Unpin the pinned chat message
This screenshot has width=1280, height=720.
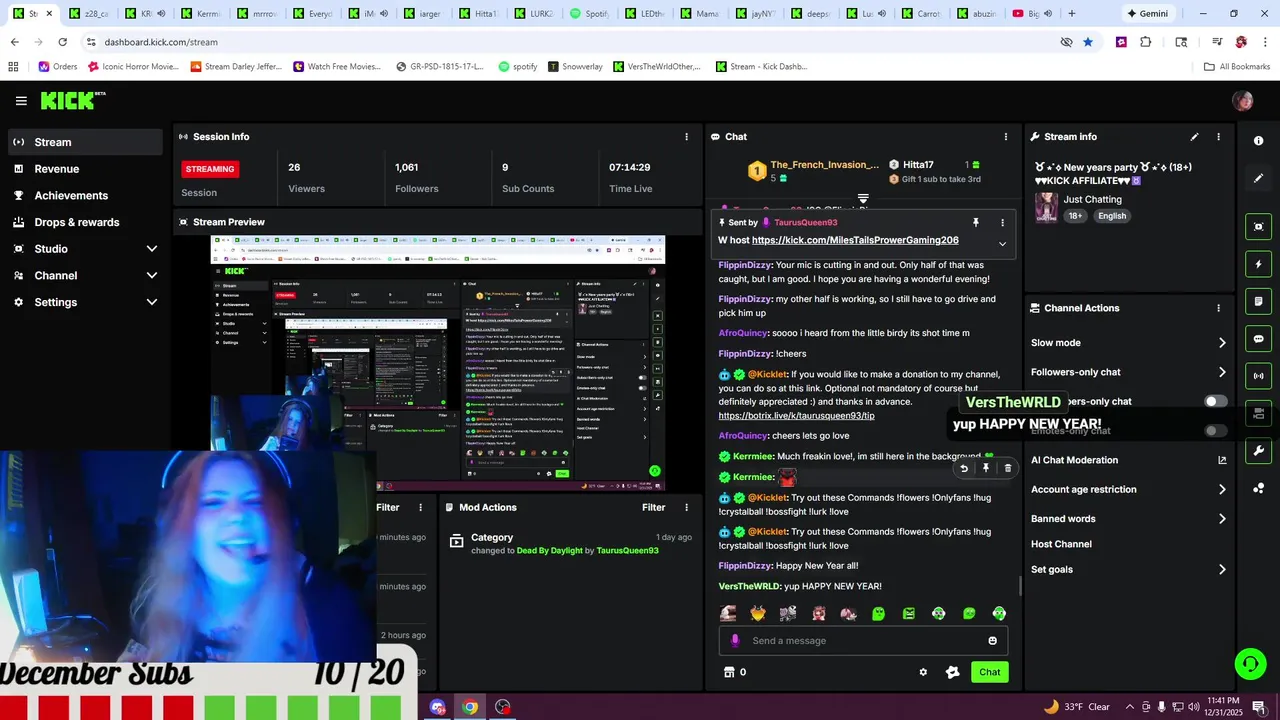[976, 223]
